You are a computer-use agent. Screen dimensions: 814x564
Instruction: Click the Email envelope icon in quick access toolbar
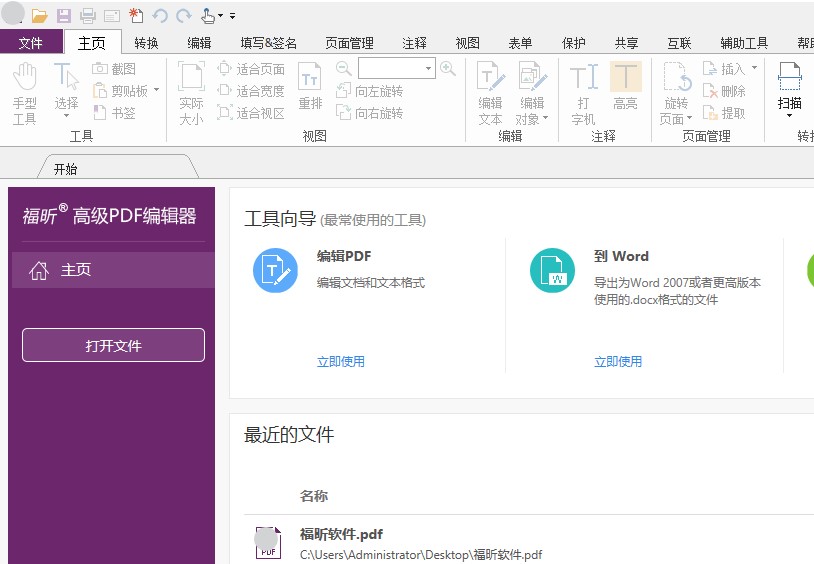[x=112, y=16]
